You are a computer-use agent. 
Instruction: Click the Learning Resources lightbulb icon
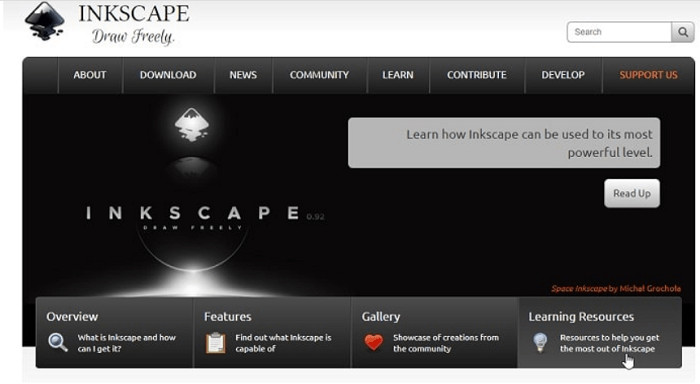pos(541,343)
